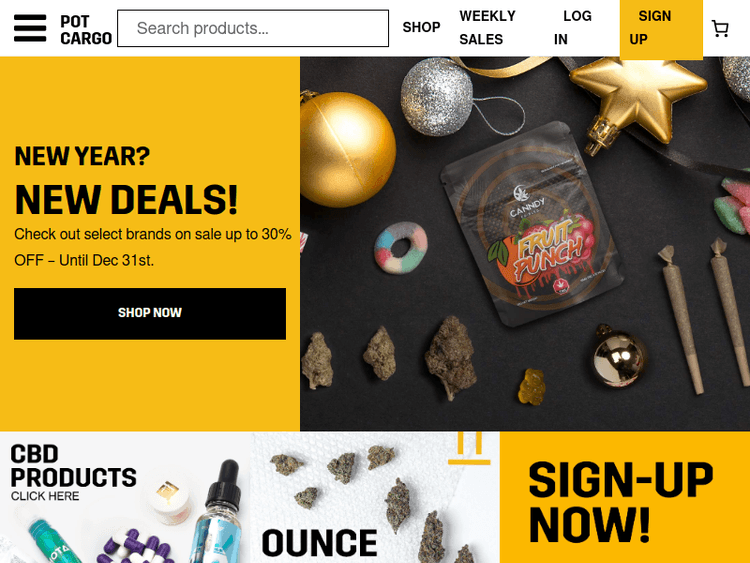This screenshot has width=750, height=563.
Task: Open the shopping cart icon
Action: 720,29
